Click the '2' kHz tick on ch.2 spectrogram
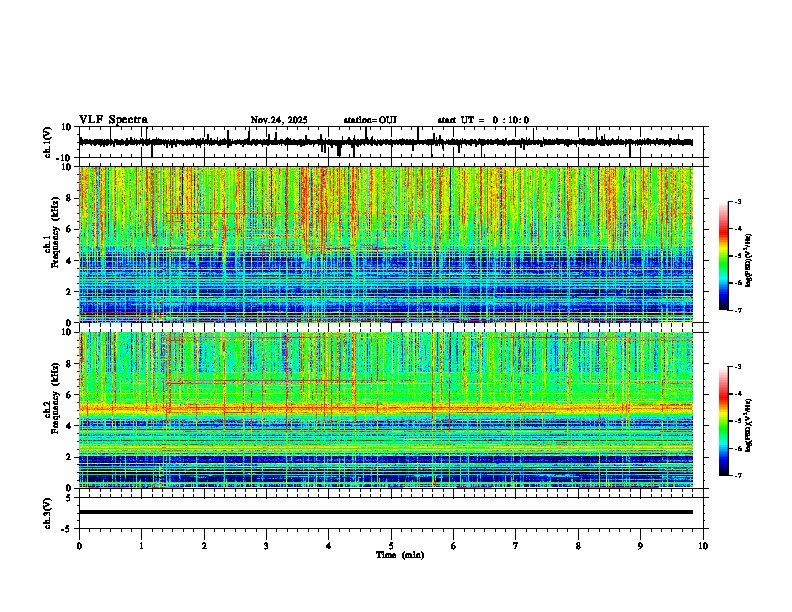792x612 pixels. 69,457
